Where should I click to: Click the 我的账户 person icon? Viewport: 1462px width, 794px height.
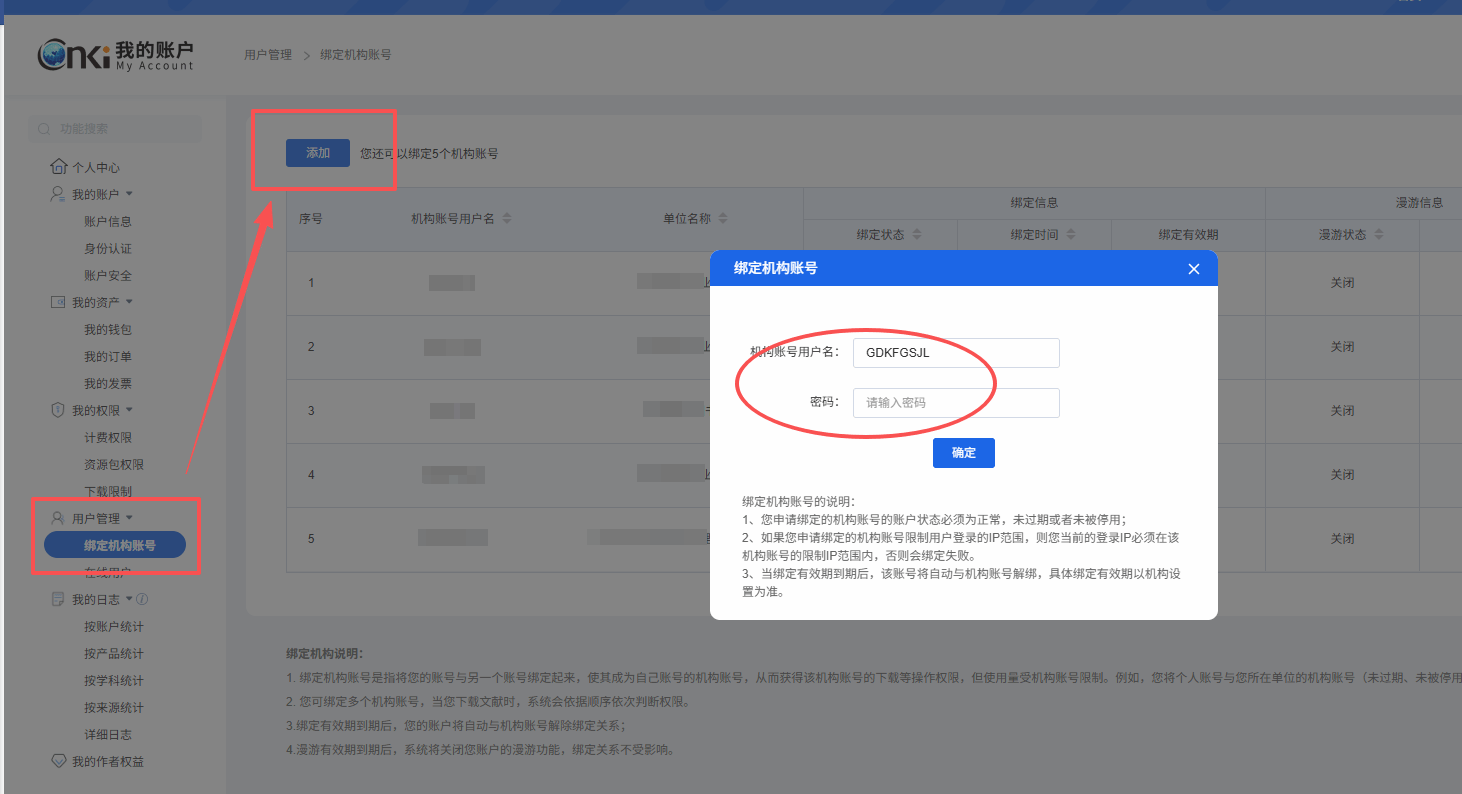(58, 194)
